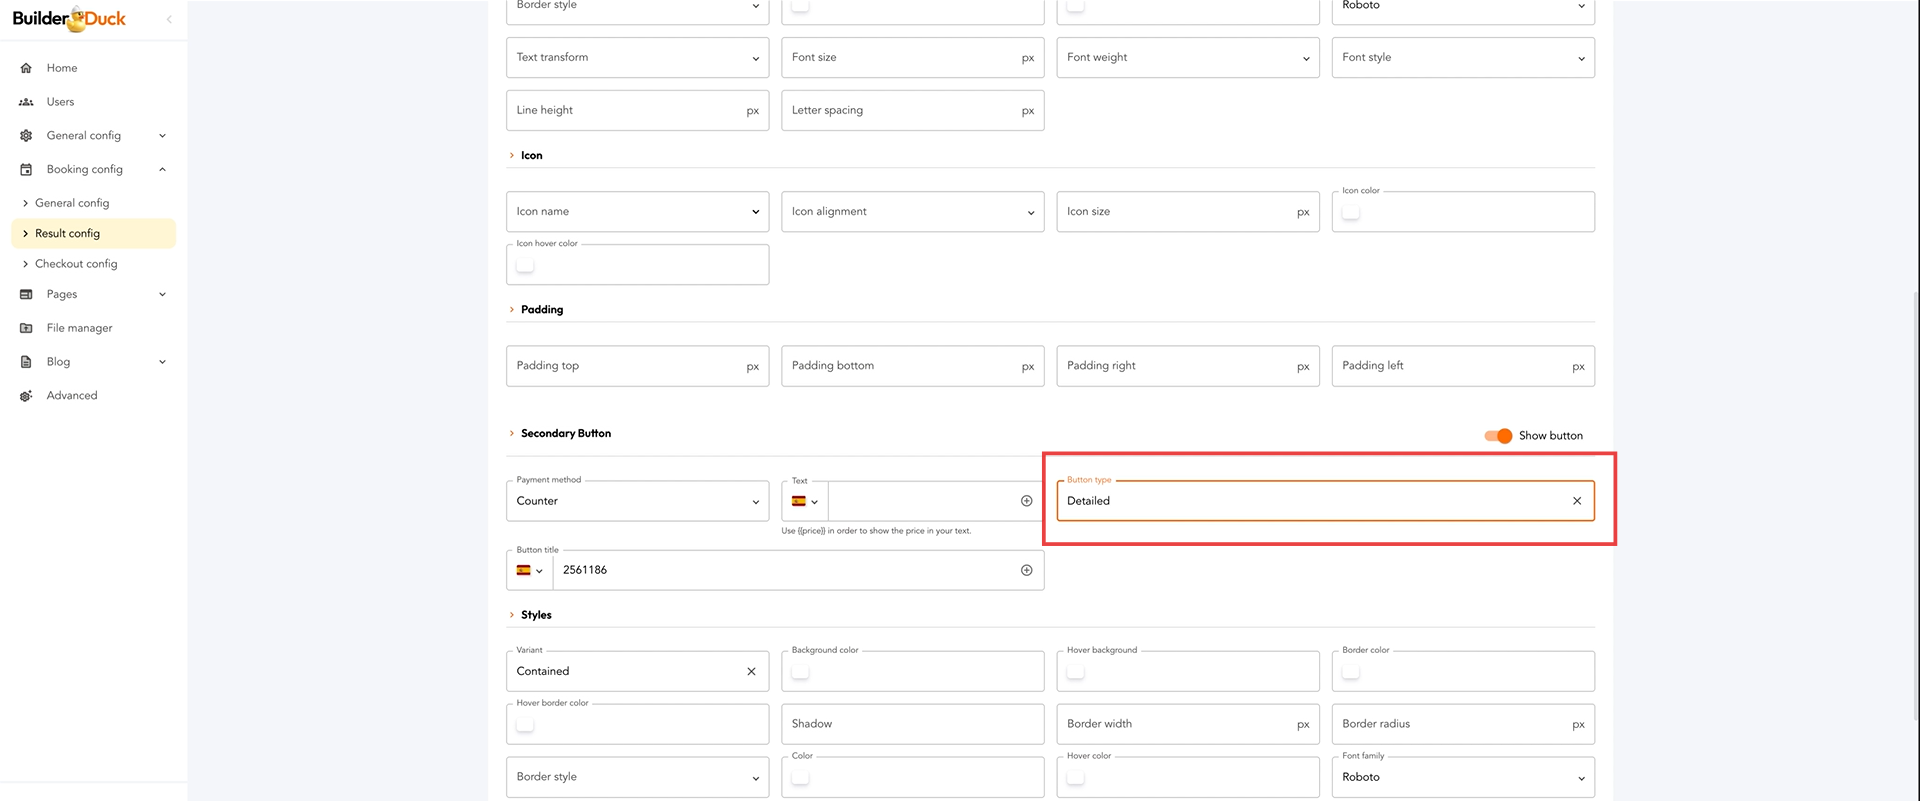Toggle the Show button switch

1498,436
